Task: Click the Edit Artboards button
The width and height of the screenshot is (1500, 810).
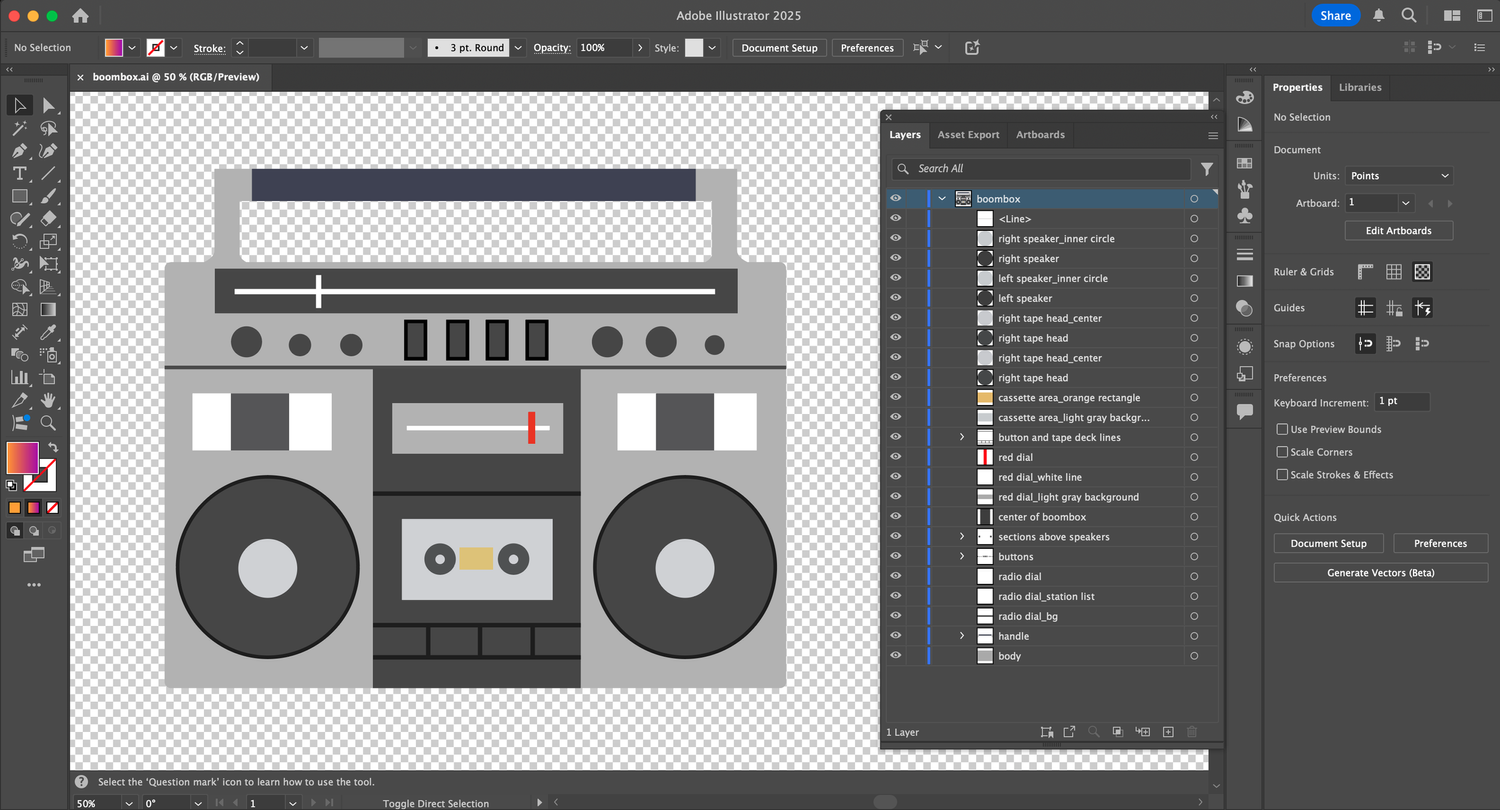Action: point(1399,231)
